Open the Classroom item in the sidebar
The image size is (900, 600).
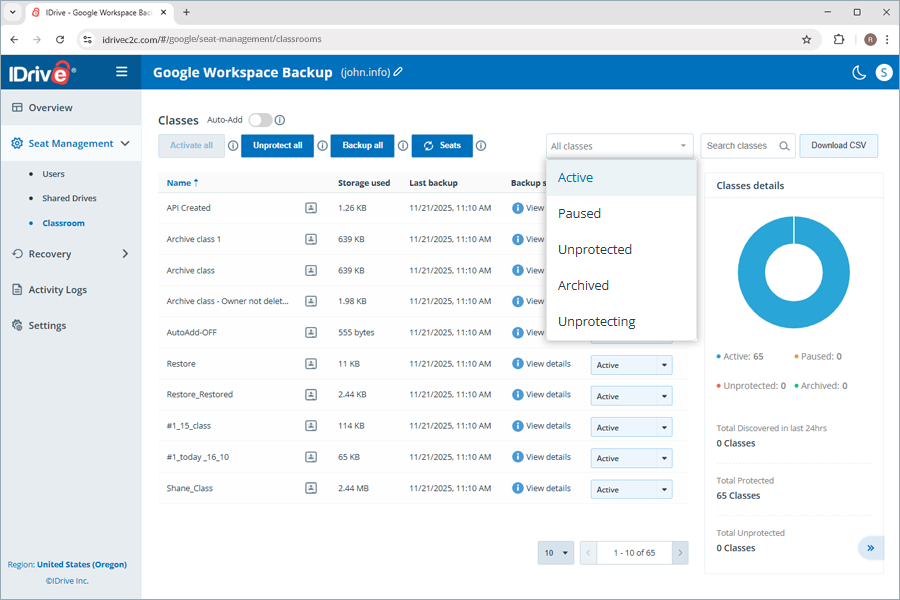62,222
